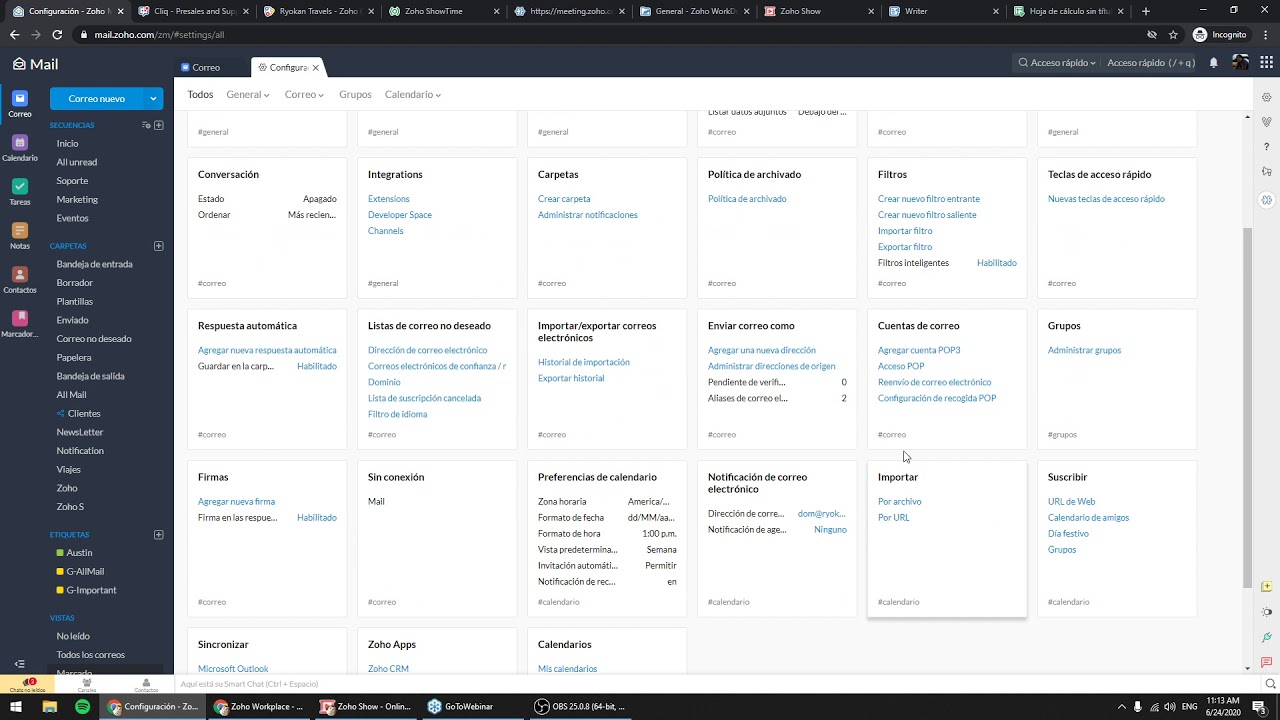The height and width of the screenshot is (720, 1280).
Task: Open the Tareas app icon
Action: (x=20, y=191)
